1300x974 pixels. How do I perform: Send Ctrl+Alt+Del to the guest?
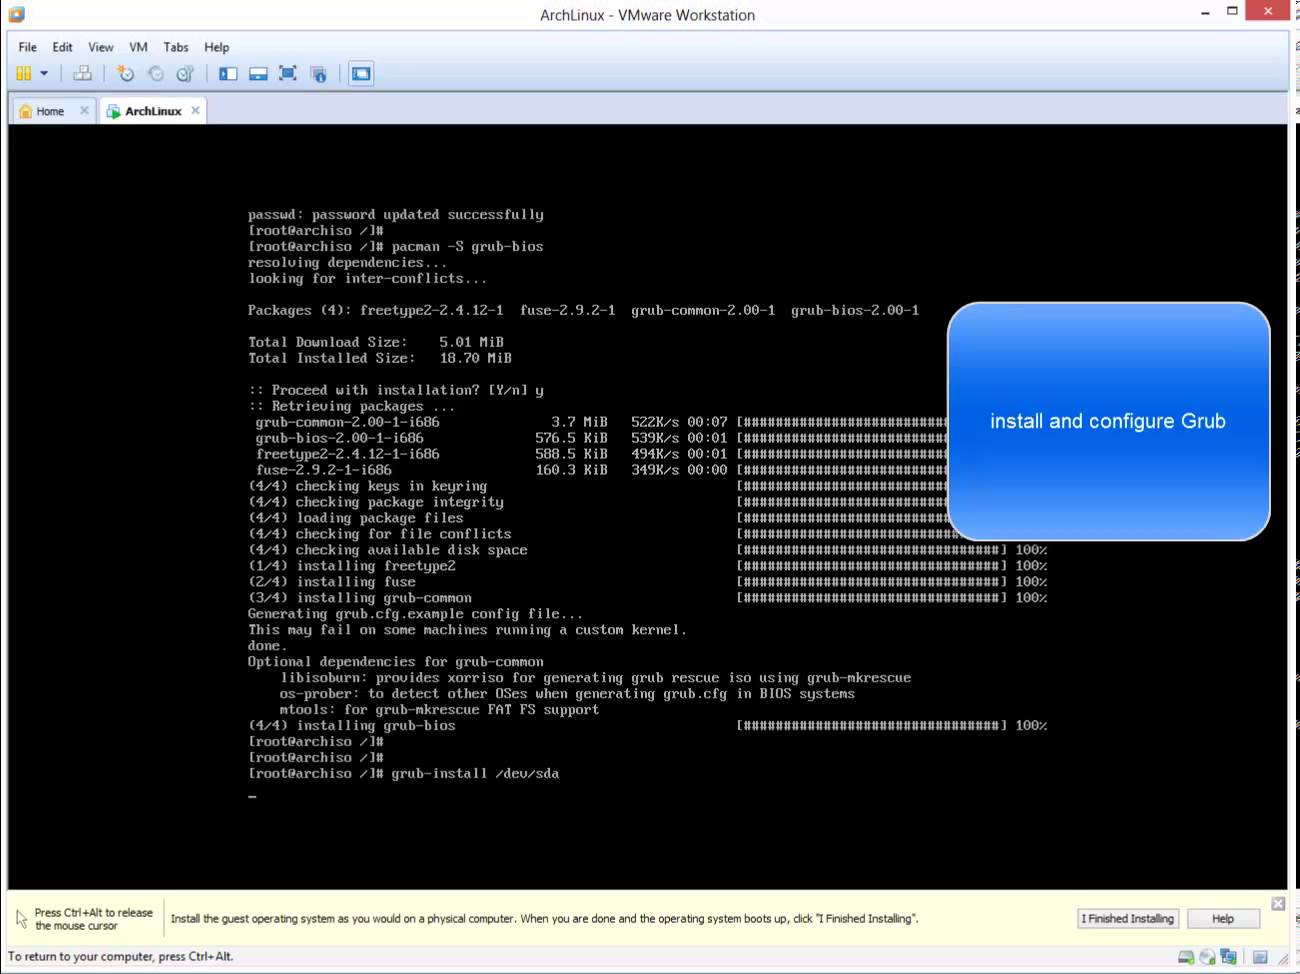click(83, 73)
